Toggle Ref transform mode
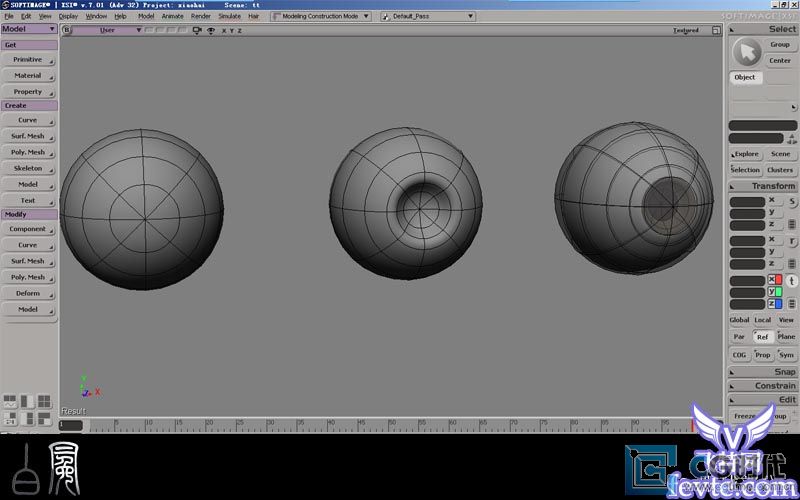 (762, 337)
